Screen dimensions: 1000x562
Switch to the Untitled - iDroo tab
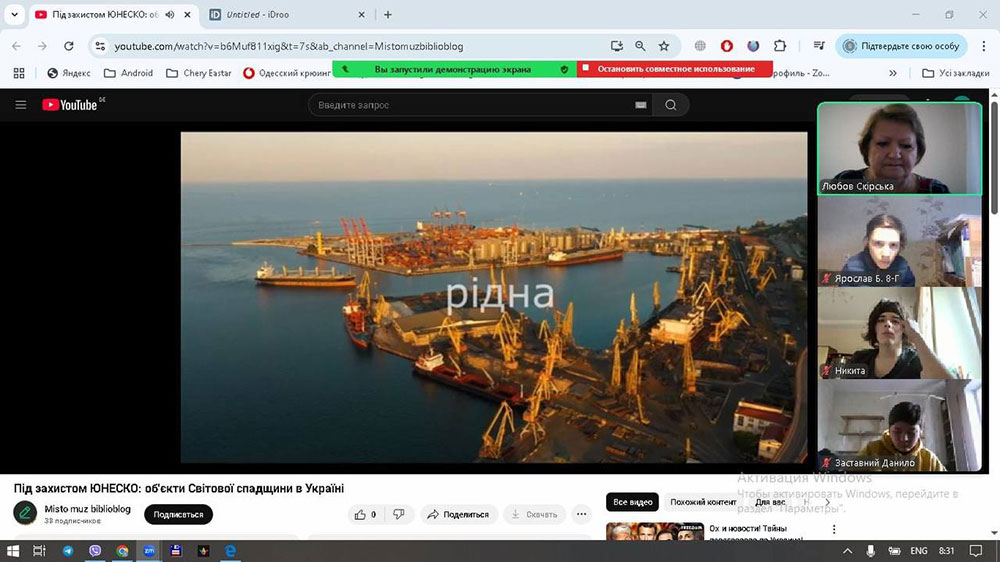click(286, 14)
